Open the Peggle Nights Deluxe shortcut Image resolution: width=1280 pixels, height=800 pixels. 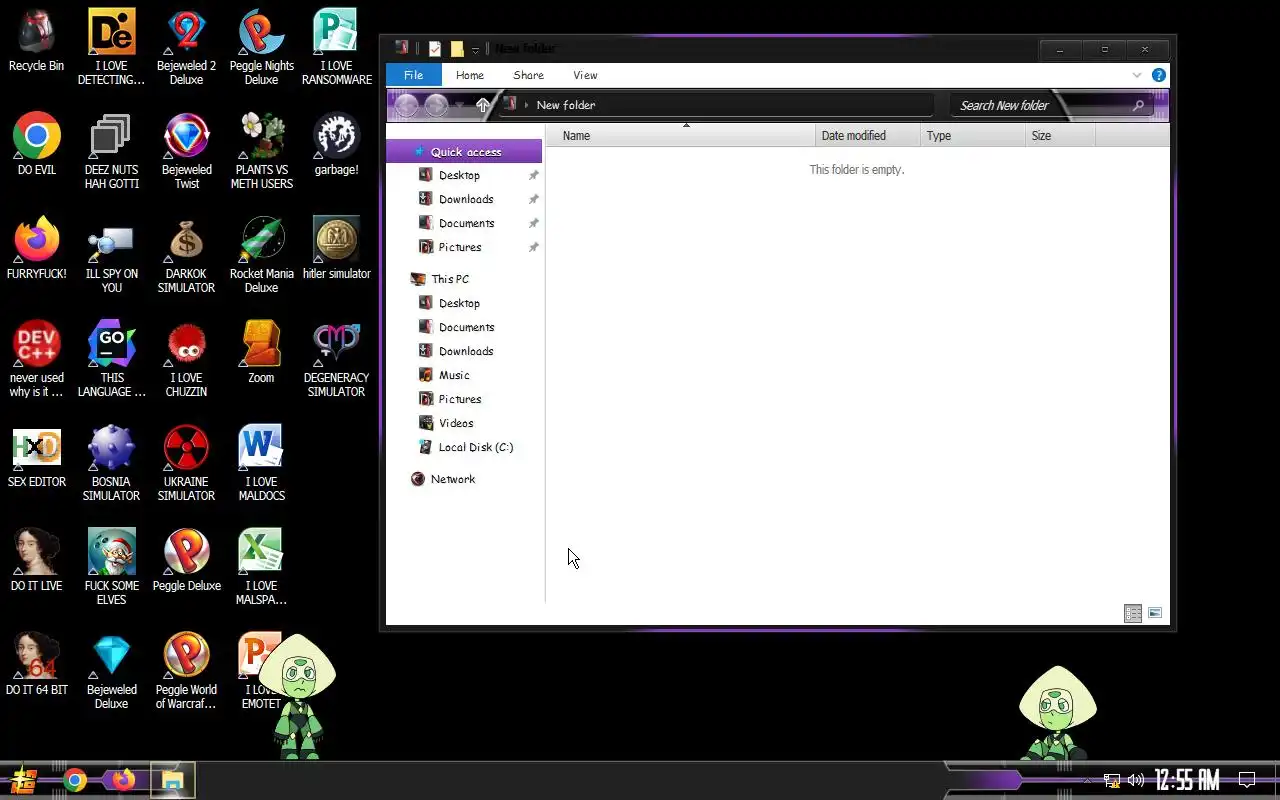pos(261,47)
